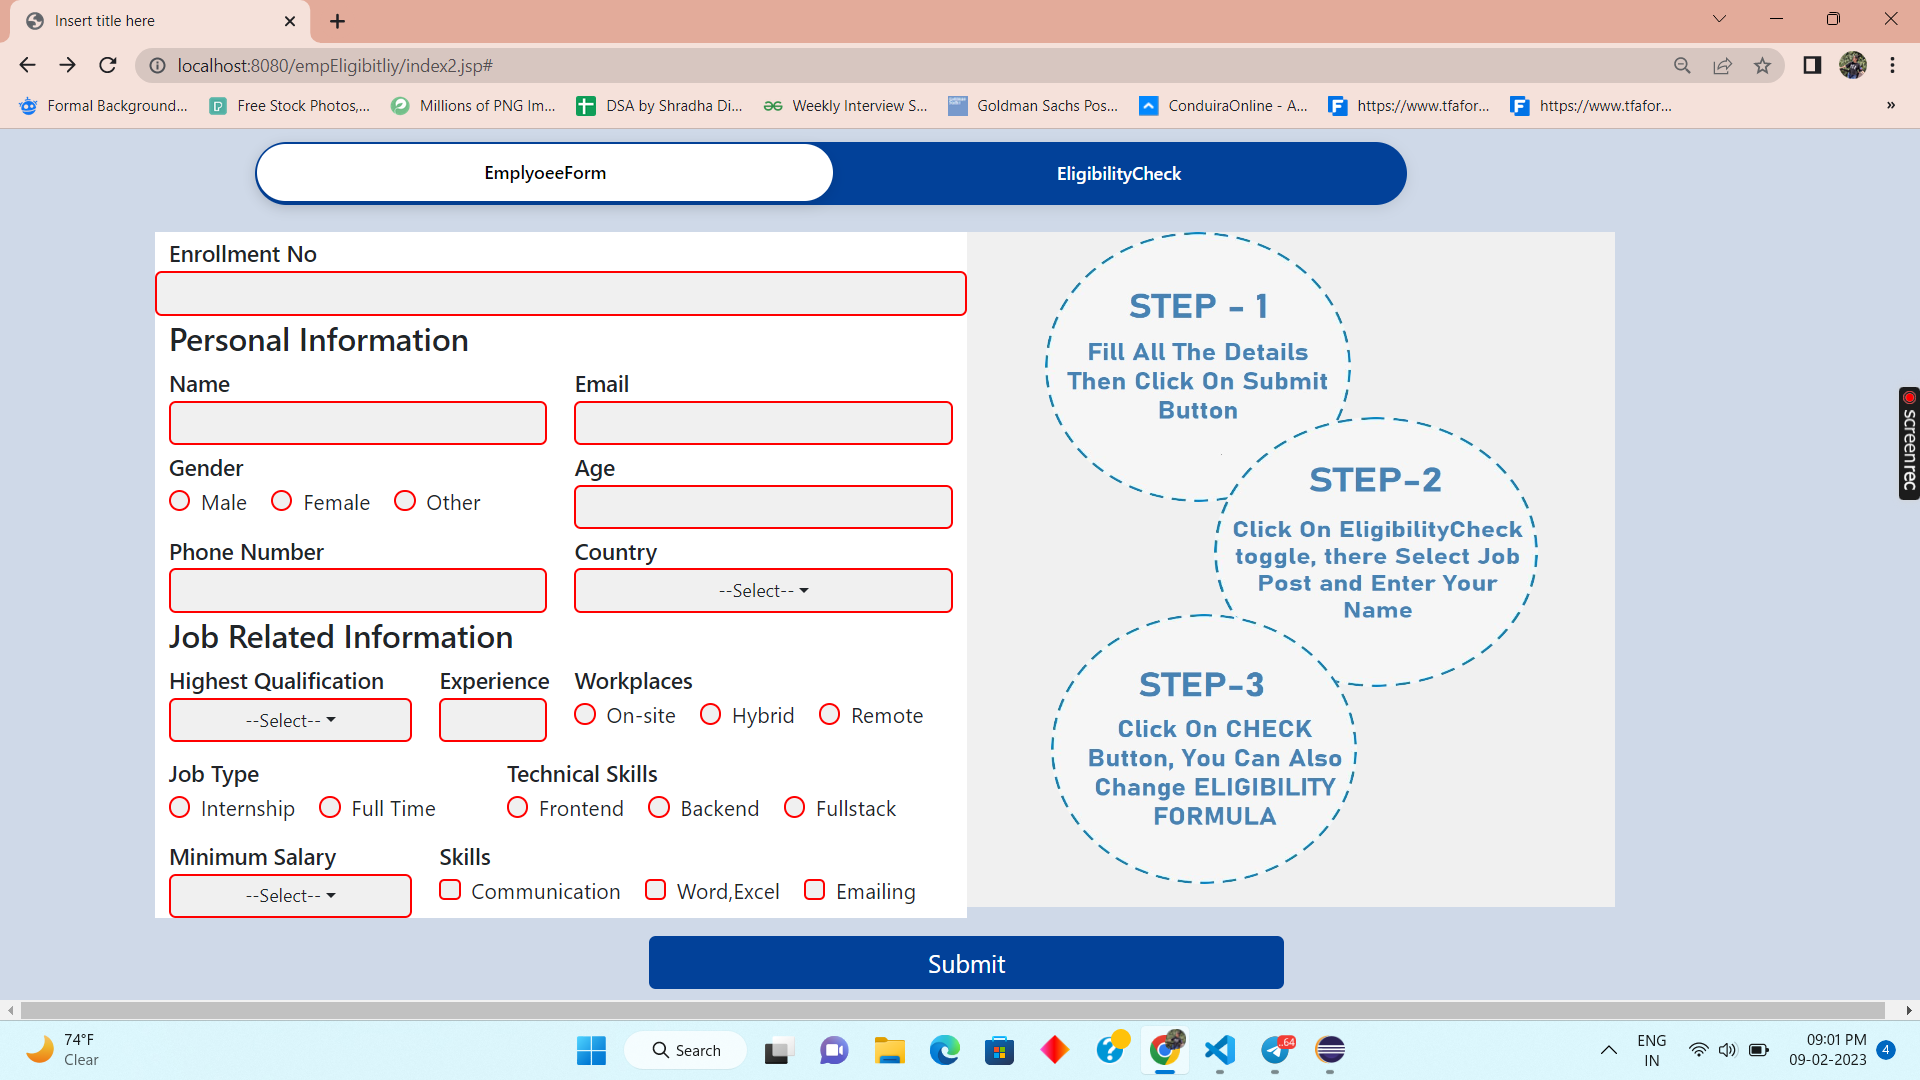Select the Female gender radio button
Image resolution: width=1920 pixels, height=1080 pixels.
click(x=282, y=501)
